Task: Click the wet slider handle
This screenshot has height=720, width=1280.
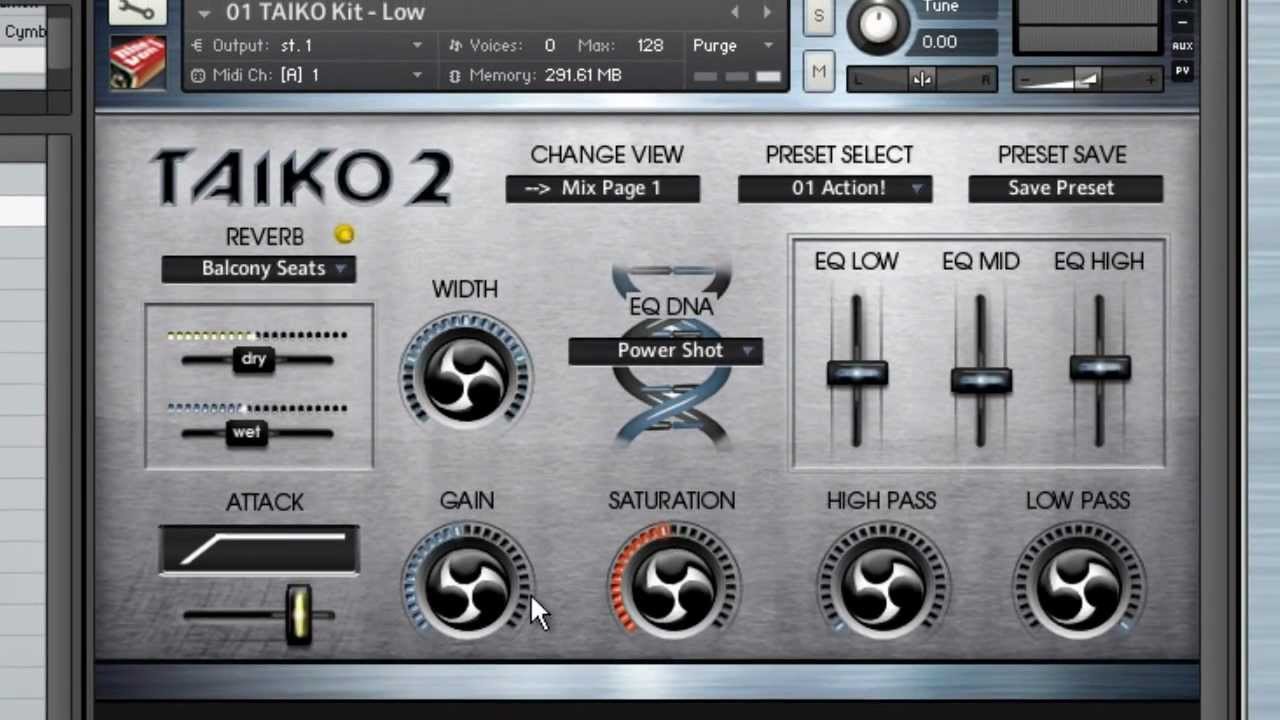Action: point(247,433)
